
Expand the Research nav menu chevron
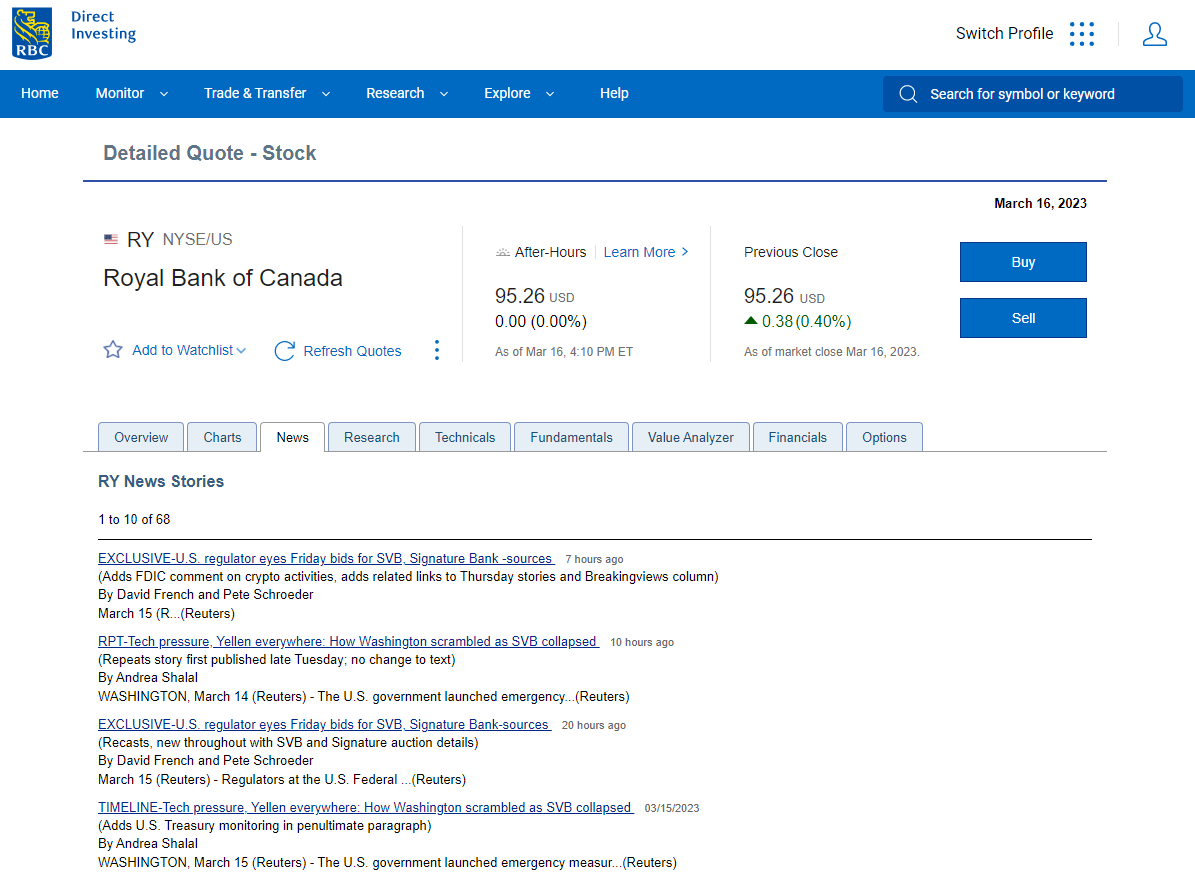point(444,94)
